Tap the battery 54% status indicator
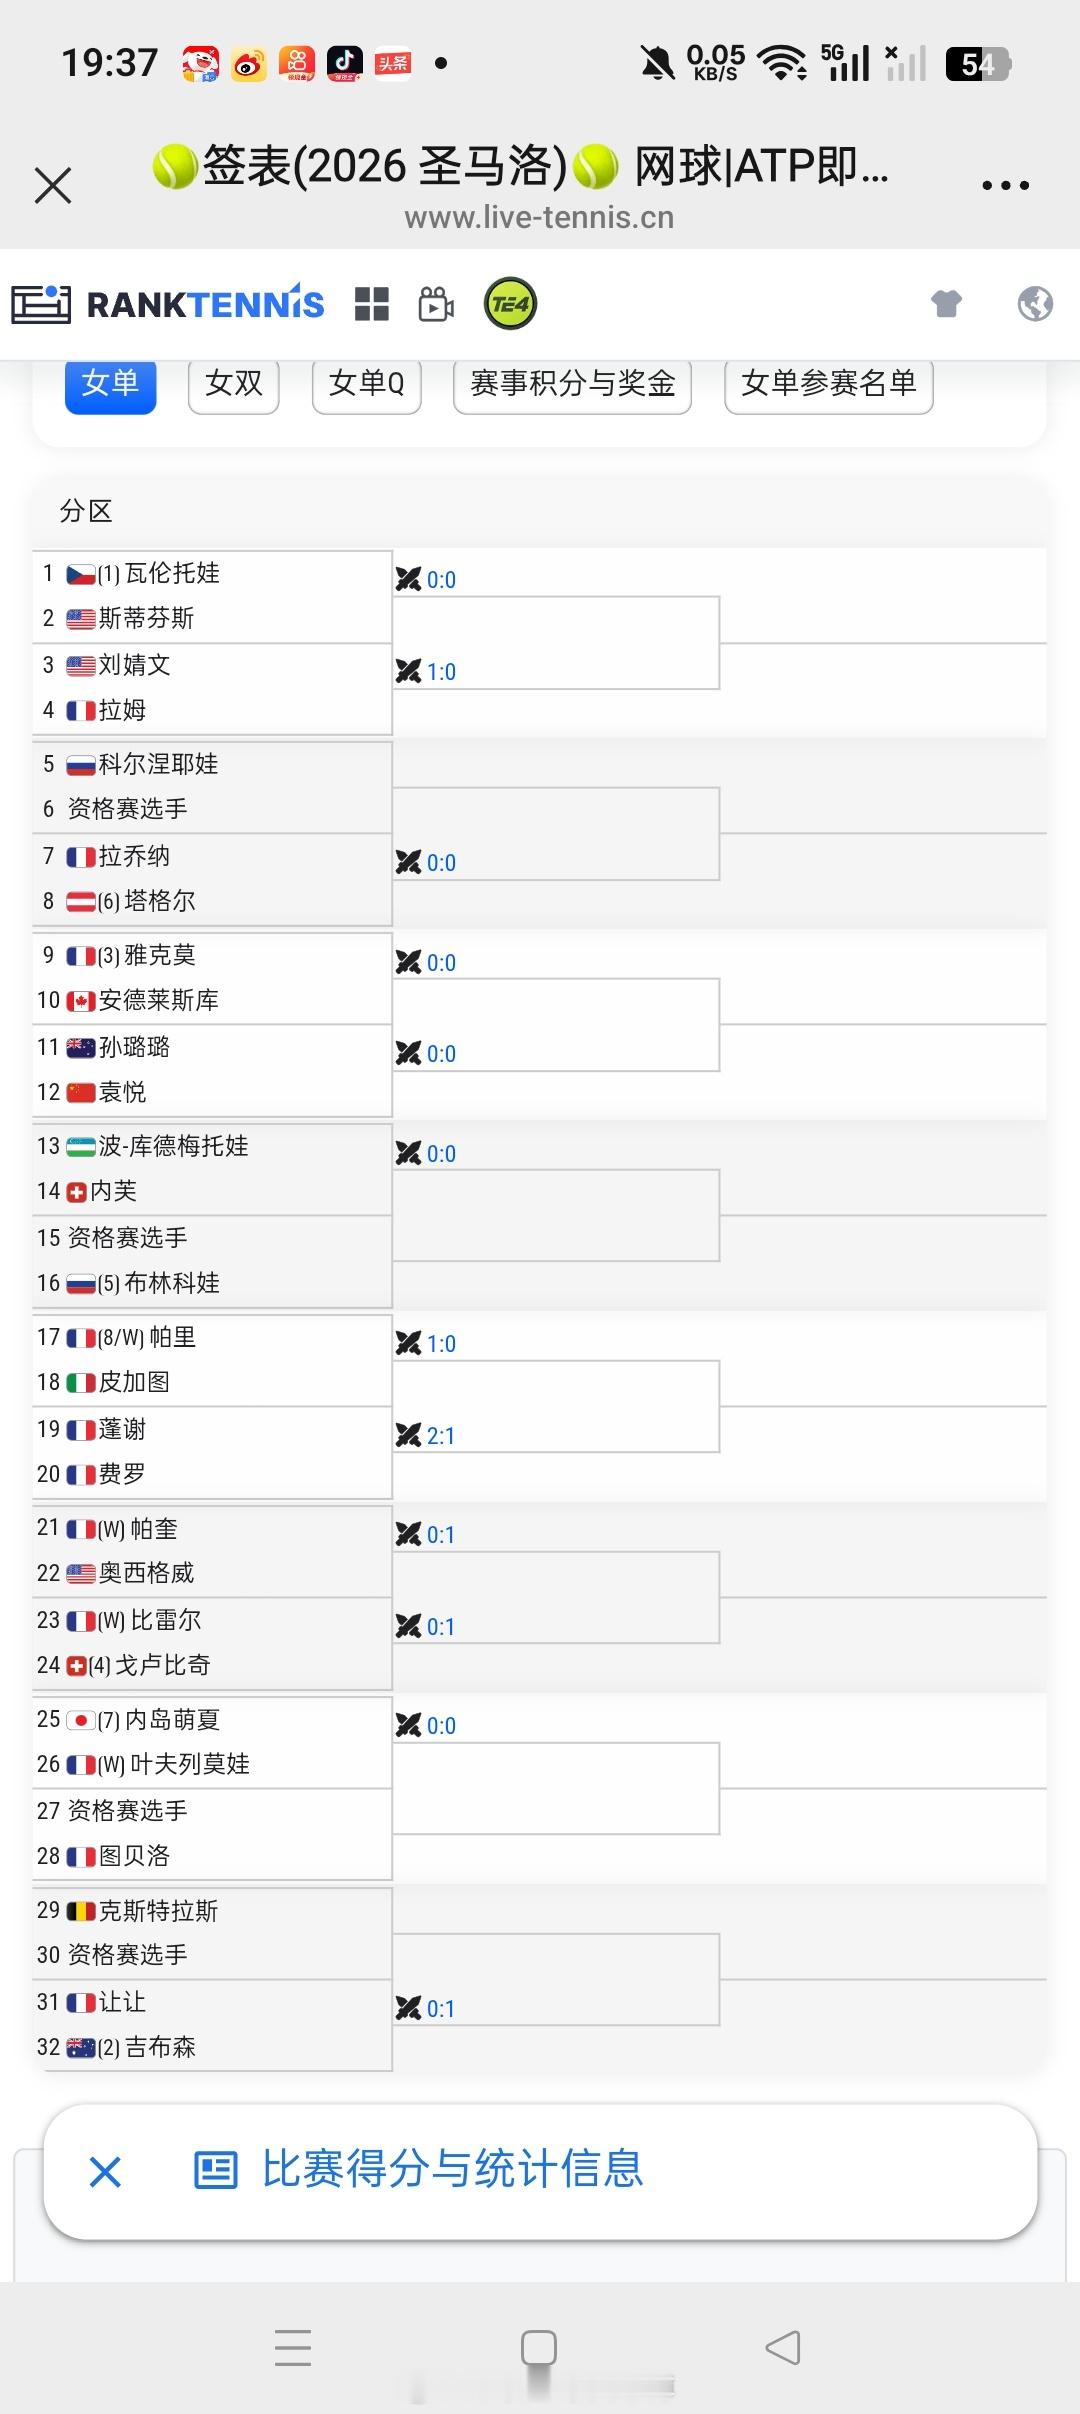The width and height of the screenshot is (1080, 2414). coord(975,62)
